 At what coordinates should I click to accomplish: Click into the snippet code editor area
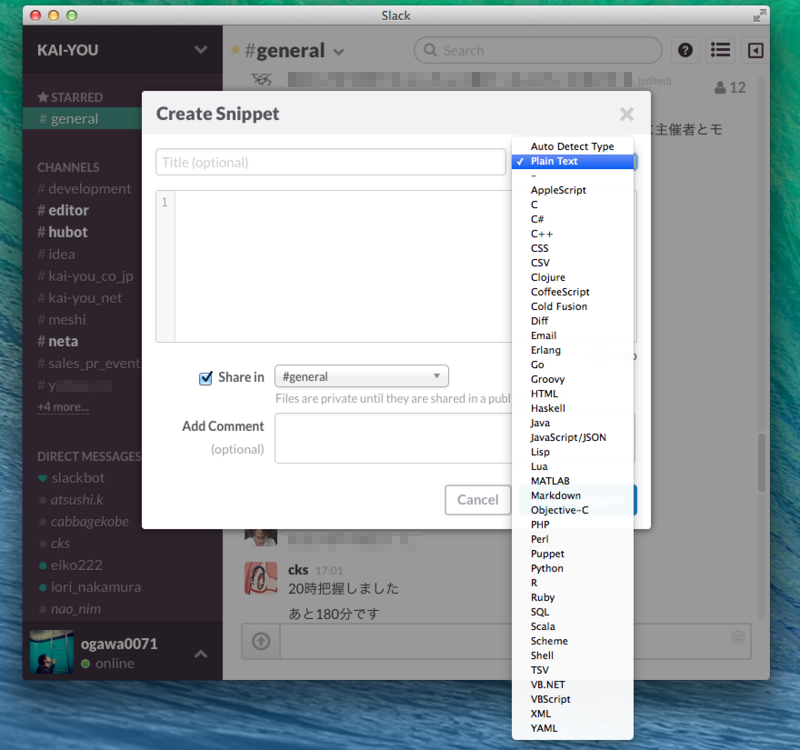343,266
